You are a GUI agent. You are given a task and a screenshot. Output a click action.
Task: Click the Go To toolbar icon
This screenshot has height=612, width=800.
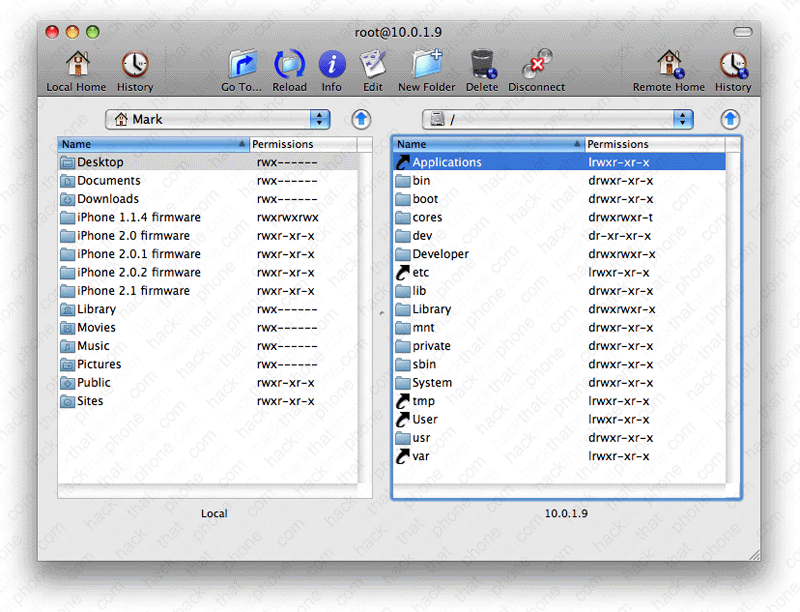tap(242, 66)
